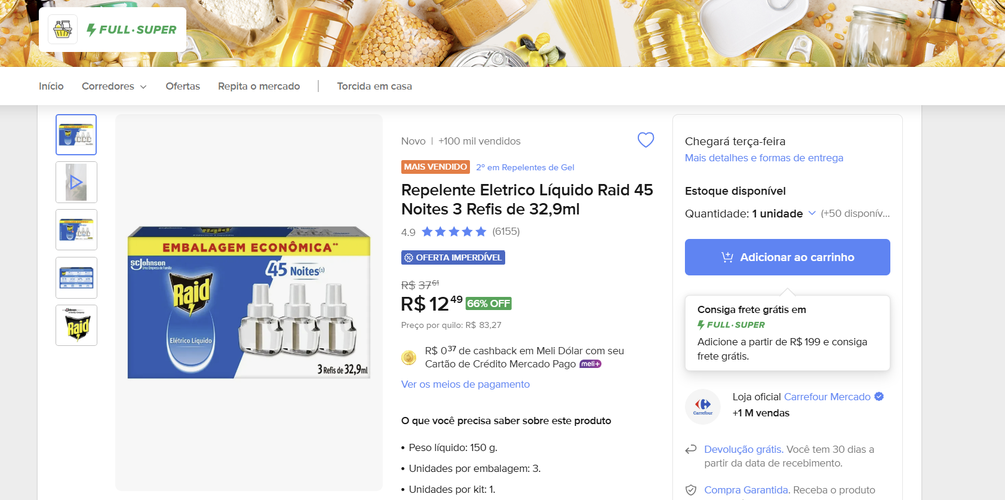Image resolution: width=1005 pixels, height=500 pixels.
Task: Open Torcida em casa
Action: coord(374,86)
